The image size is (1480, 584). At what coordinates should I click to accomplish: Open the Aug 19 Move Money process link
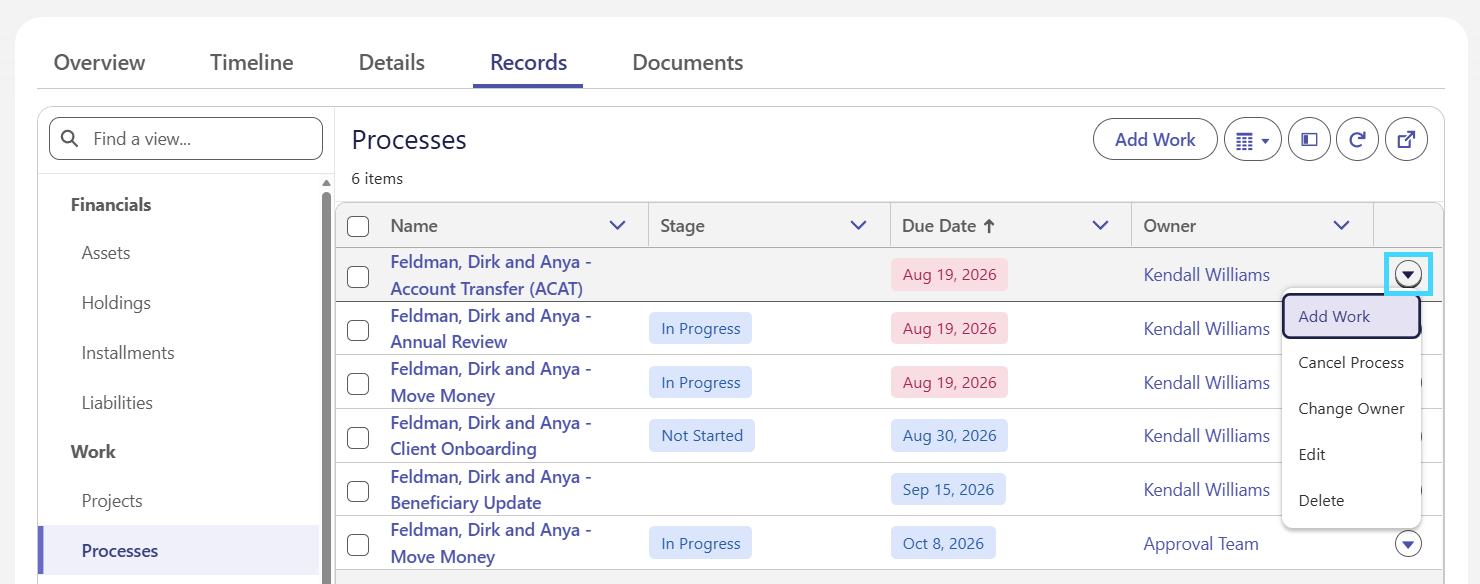[x=491, y=382]
